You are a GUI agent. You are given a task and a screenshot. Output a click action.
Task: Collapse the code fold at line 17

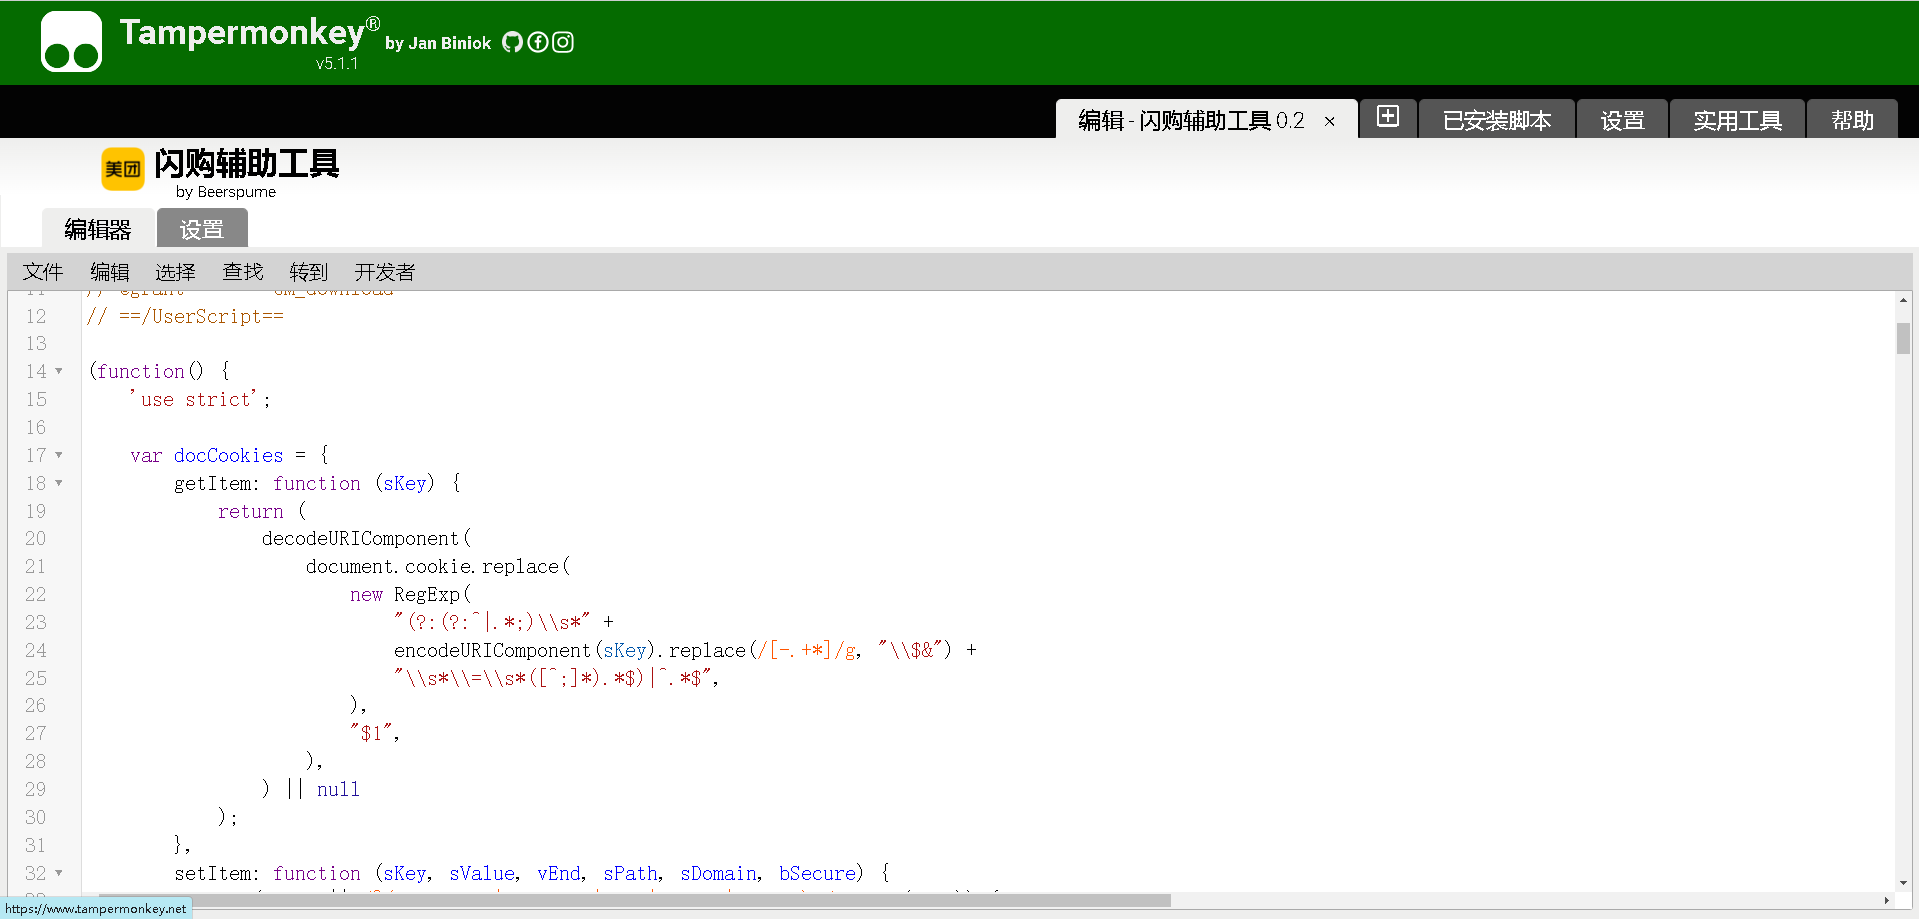tap(59, 455)
